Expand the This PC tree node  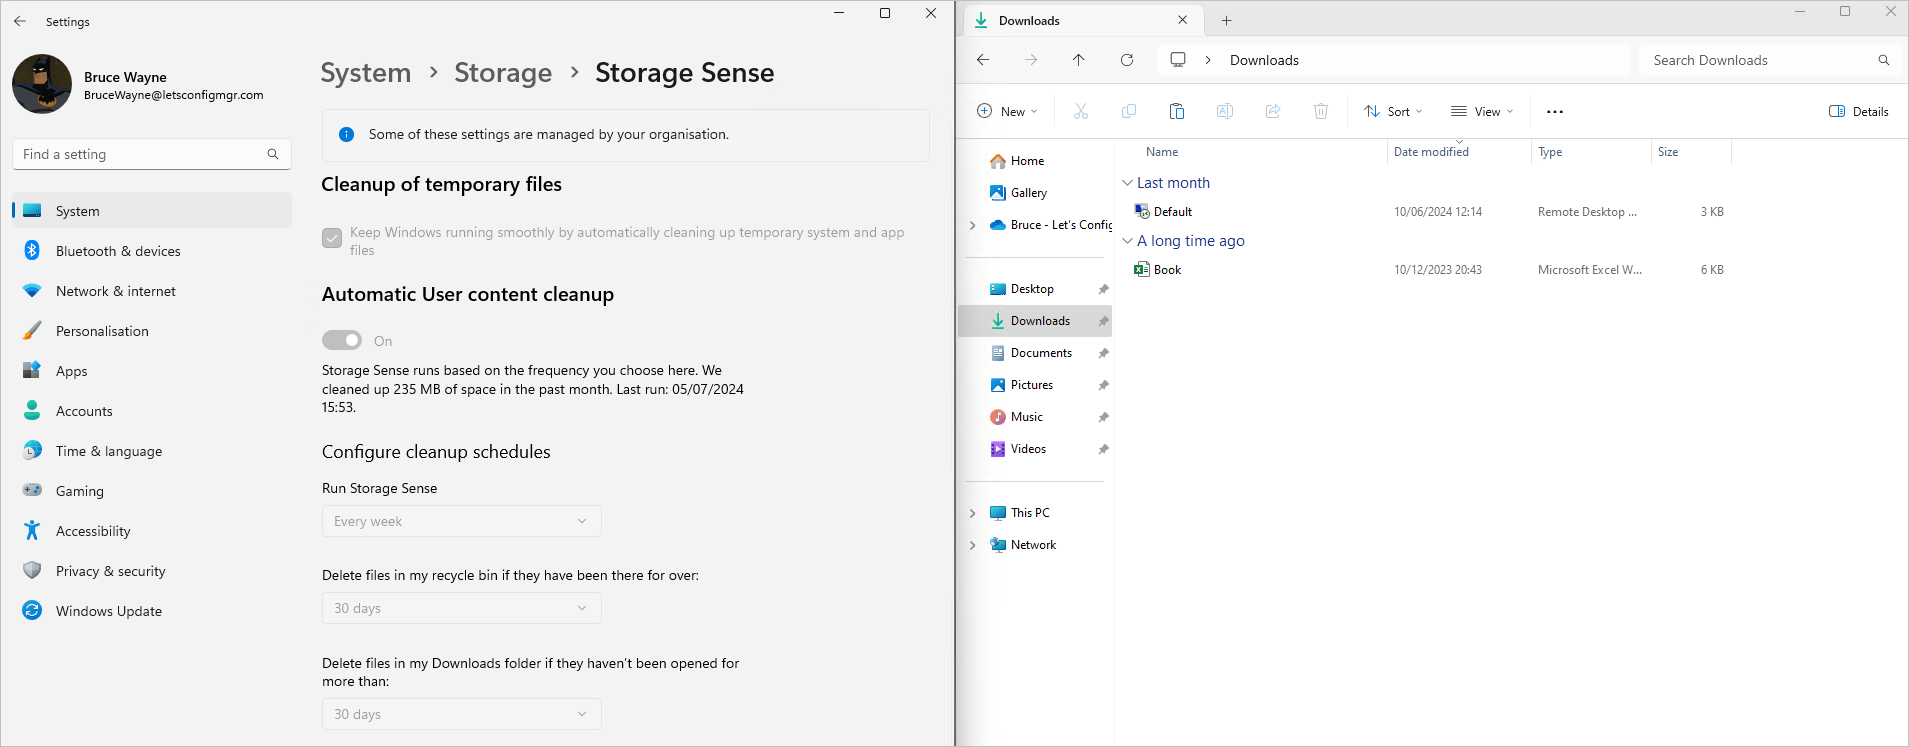coord(973,513)
